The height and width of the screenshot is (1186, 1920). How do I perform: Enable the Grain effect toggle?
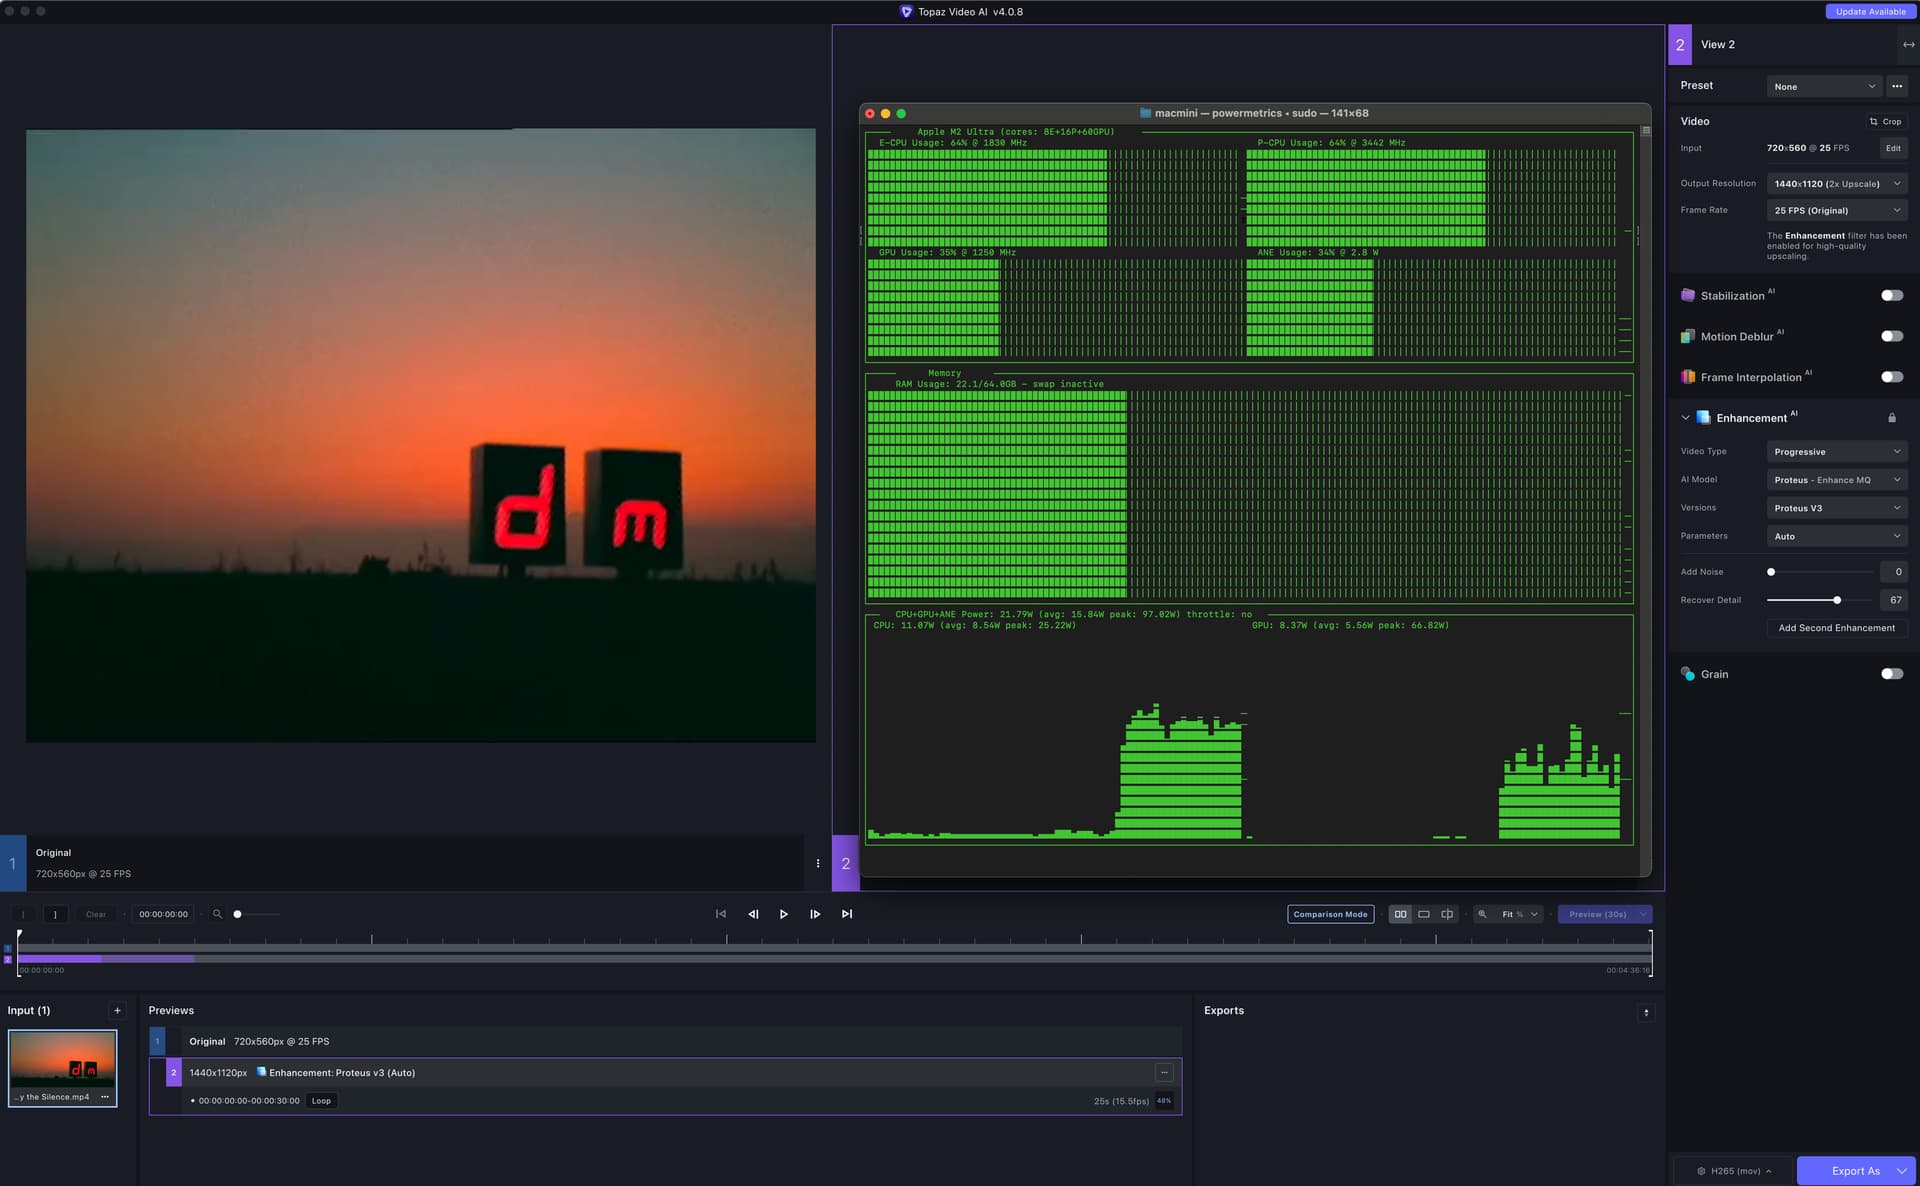point(1891,673)
